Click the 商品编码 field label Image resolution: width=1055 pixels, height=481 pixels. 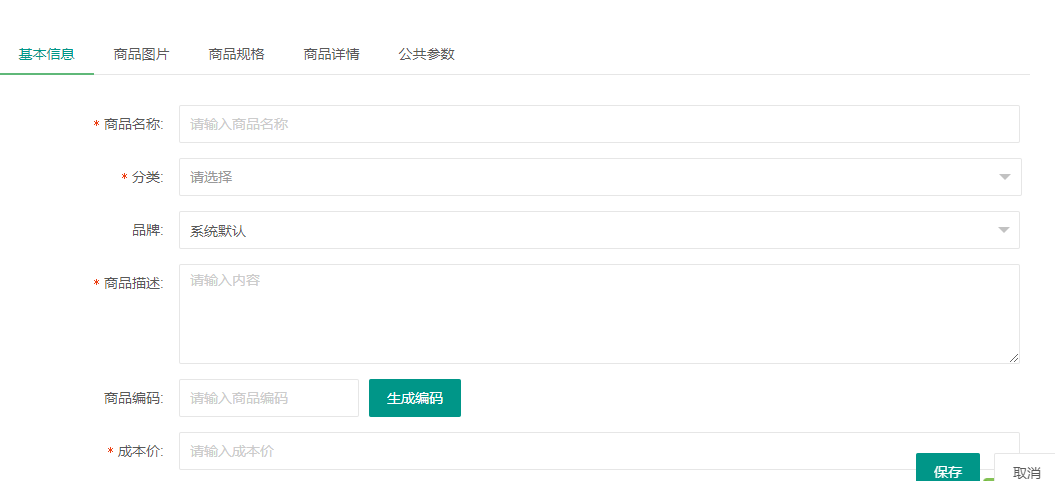[133, 398]
